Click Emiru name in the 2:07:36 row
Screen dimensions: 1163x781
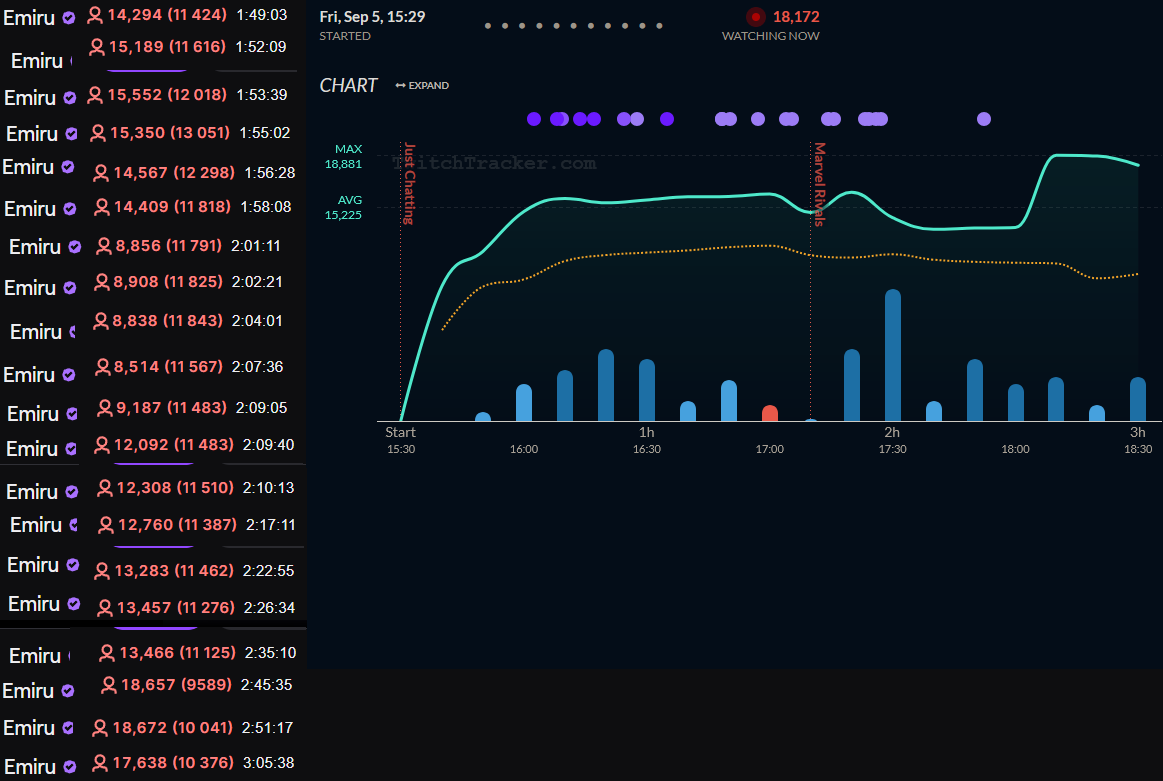point(30,375)
